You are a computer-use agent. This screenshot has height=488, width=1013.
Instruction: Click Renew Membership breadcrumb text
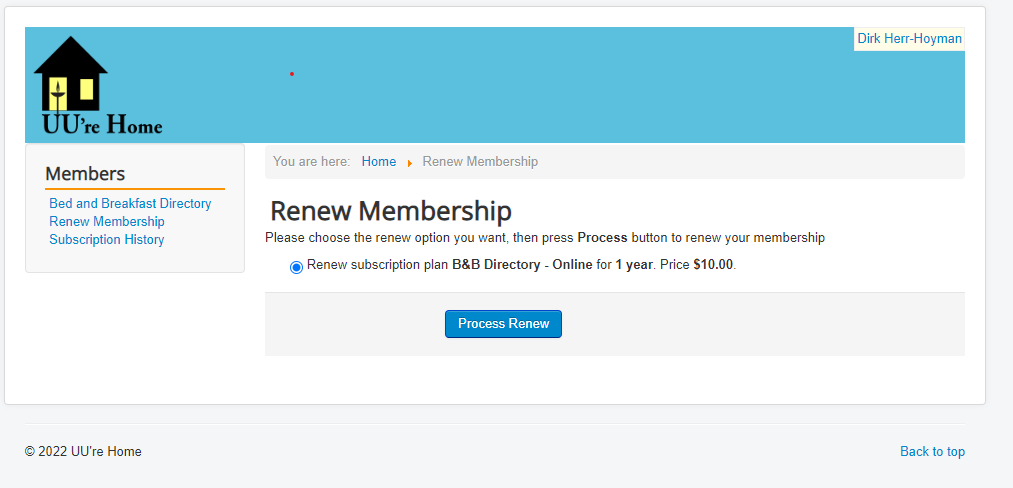click(x=480, y=162)
